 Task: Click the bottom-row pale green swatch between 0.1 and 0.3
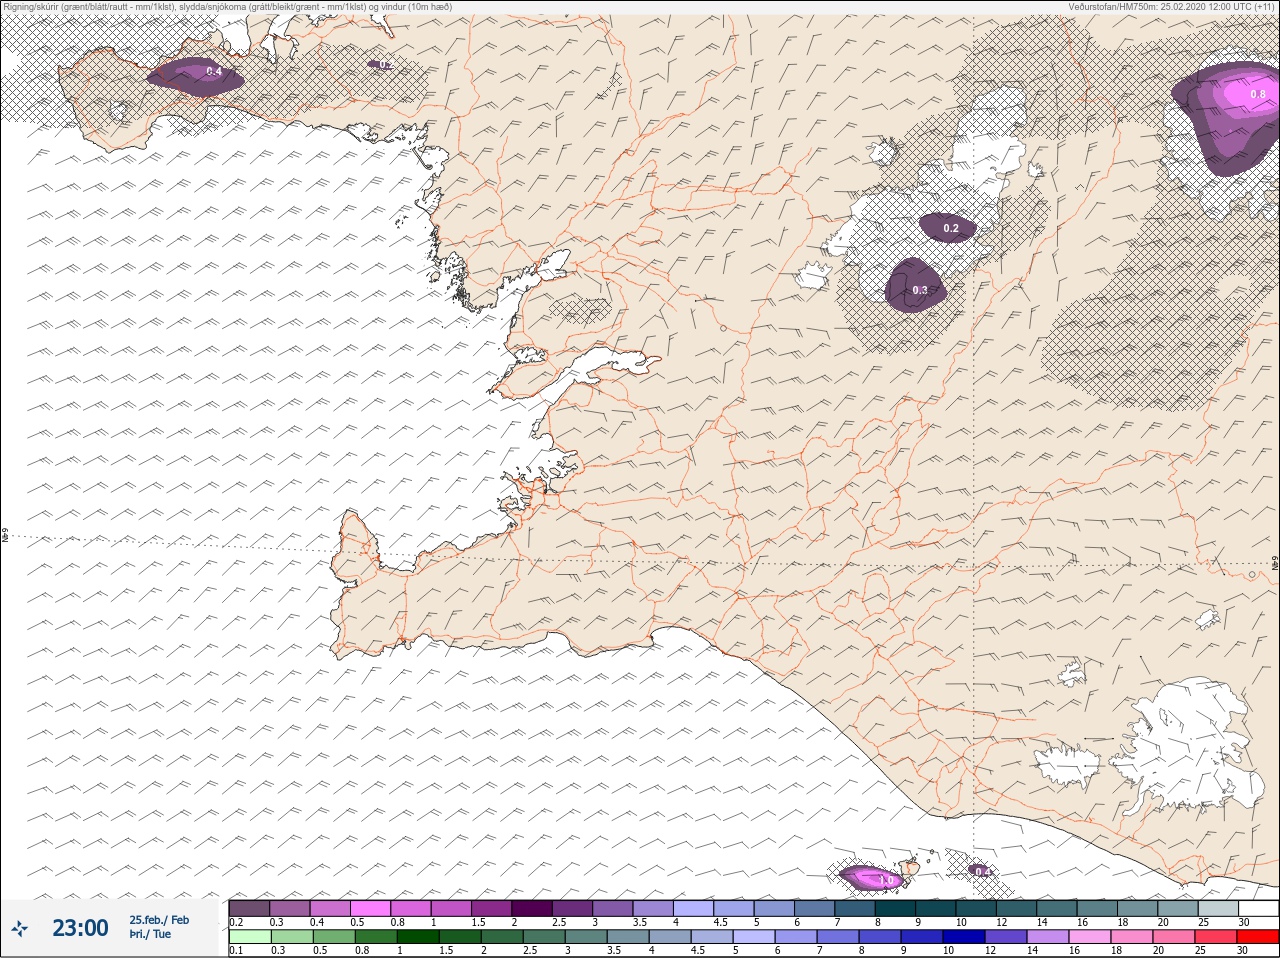249,937
